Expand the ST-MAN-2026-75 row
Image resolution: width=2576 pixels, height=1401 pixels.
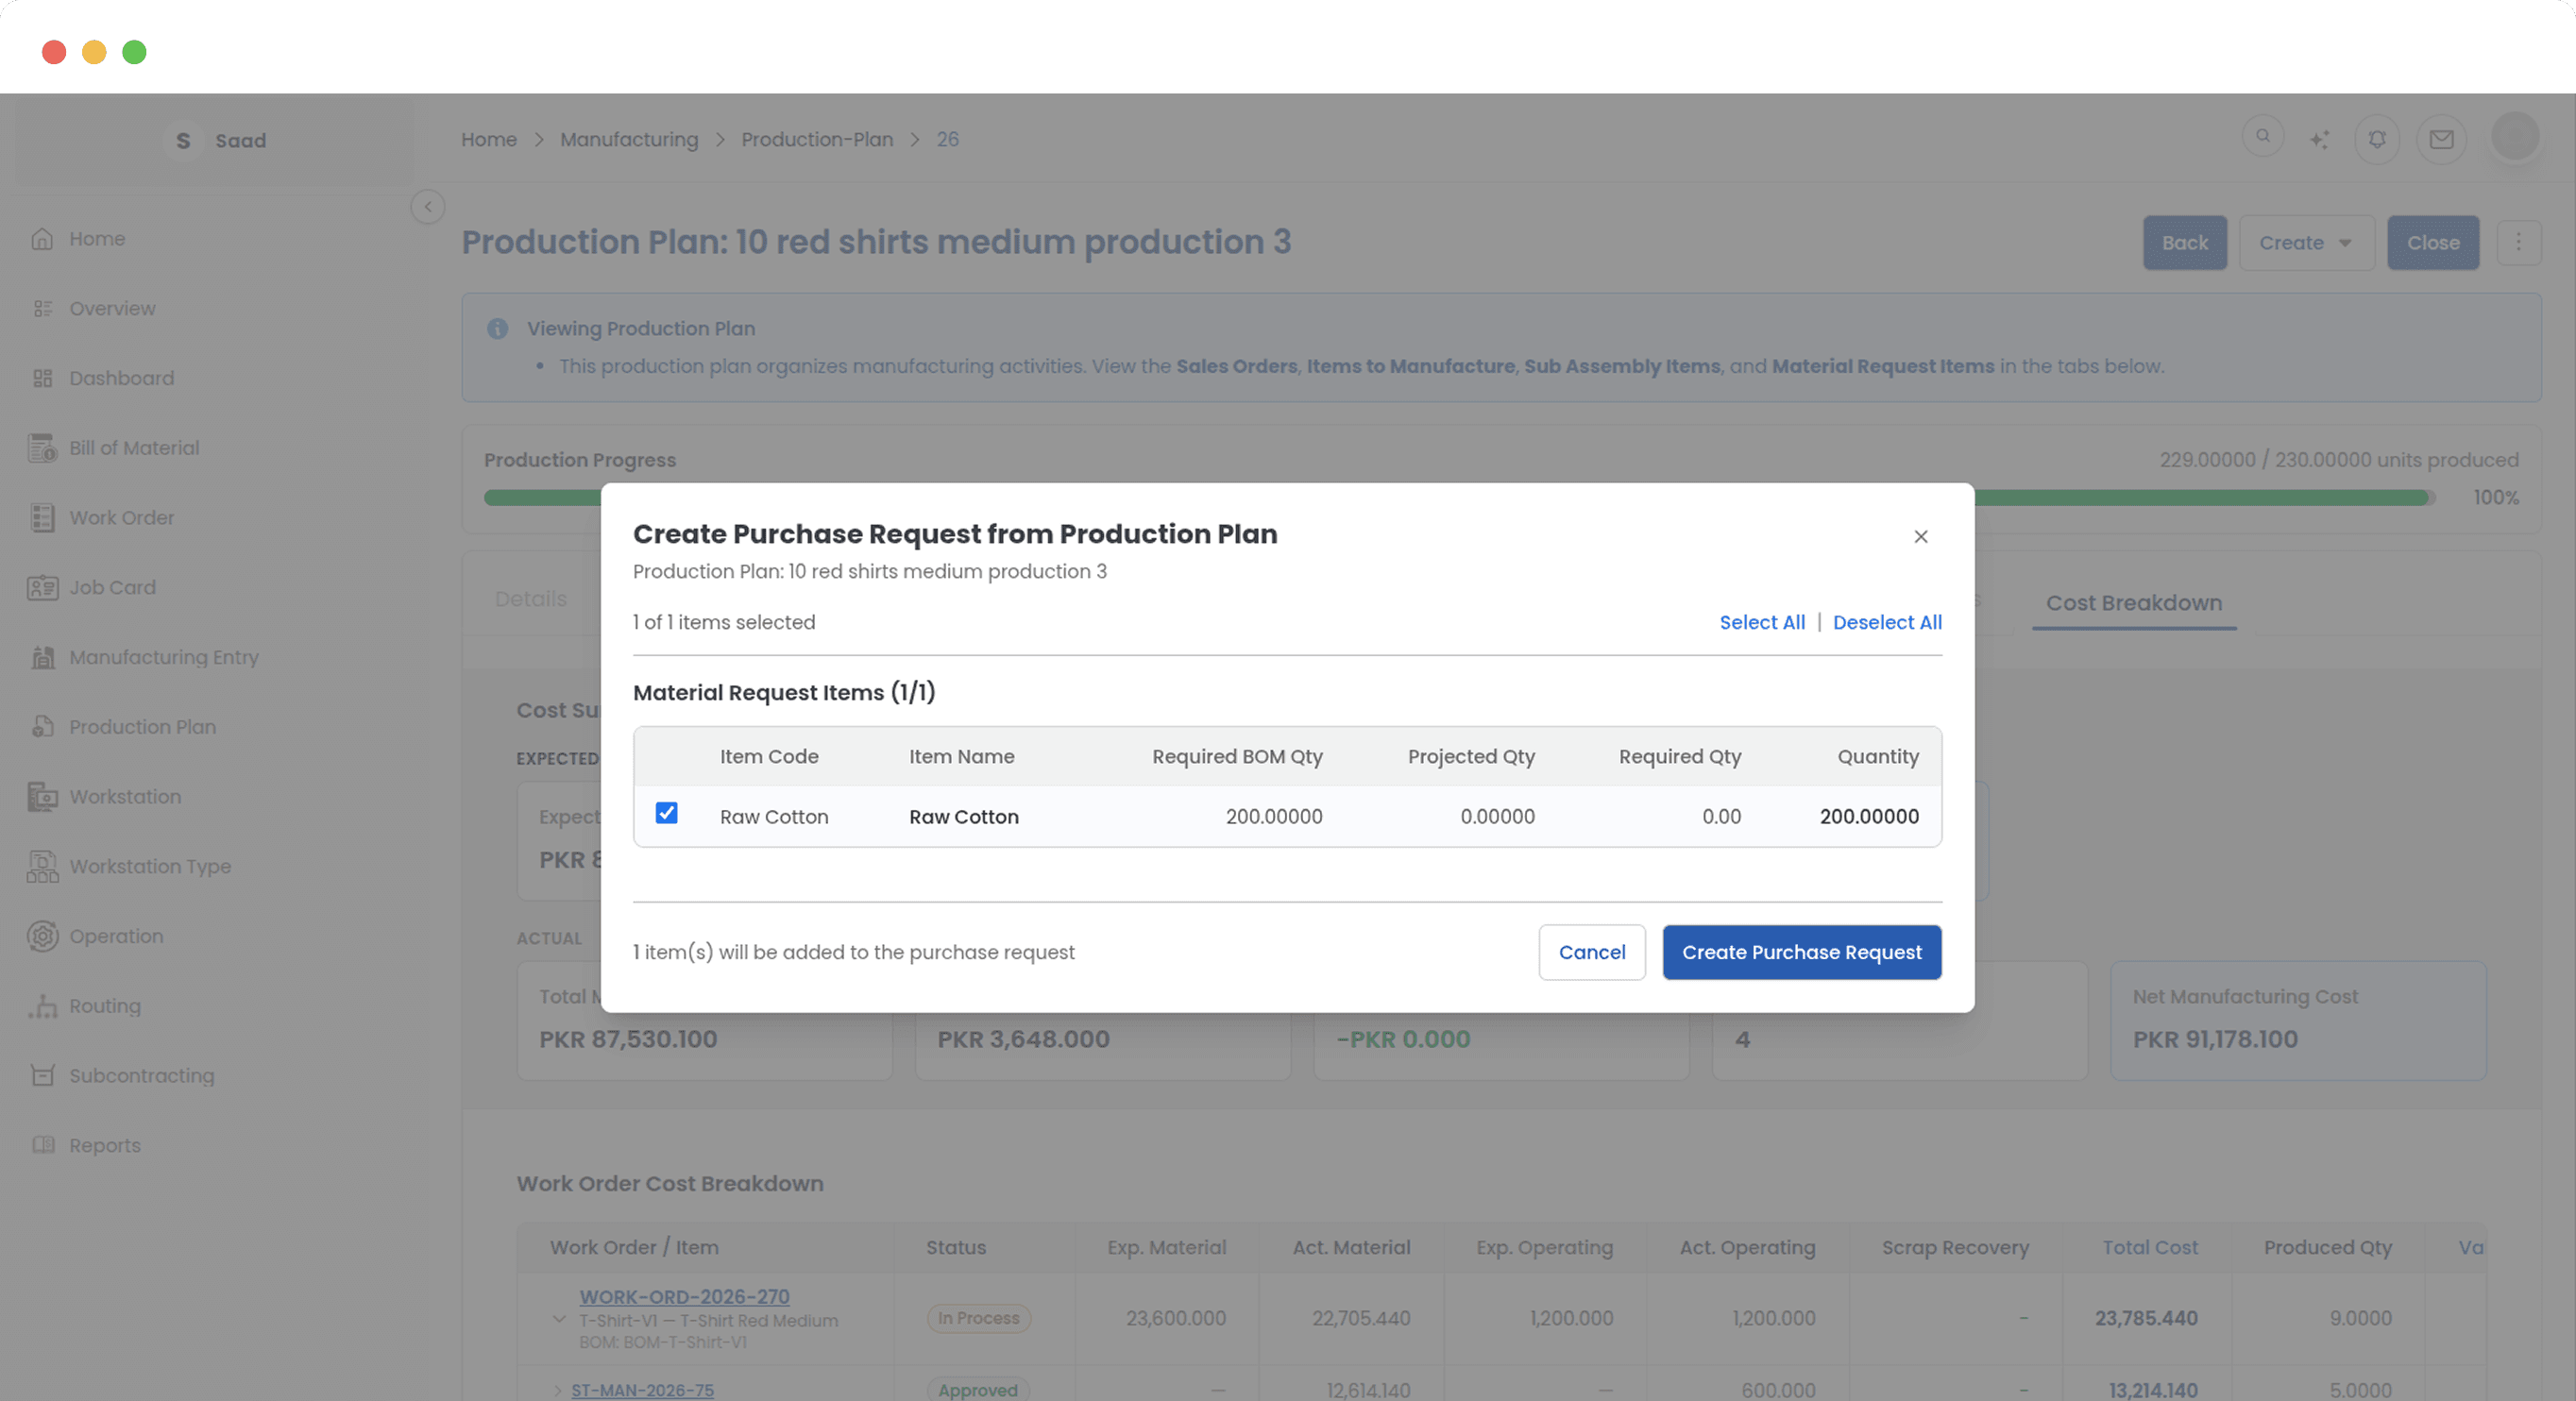coord(557,1390)
